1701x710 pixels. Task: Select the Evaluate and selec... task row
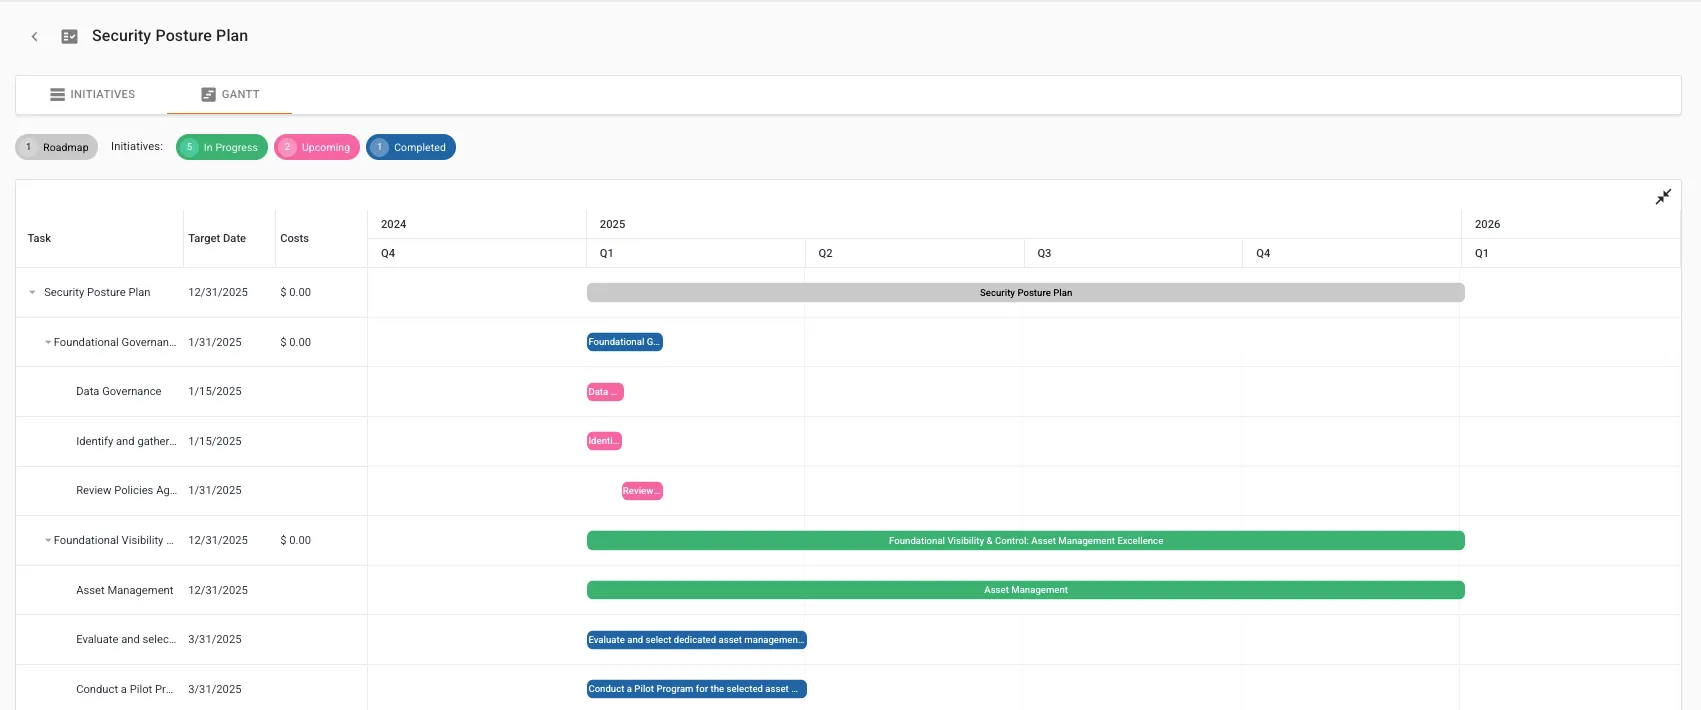(192, 640)
